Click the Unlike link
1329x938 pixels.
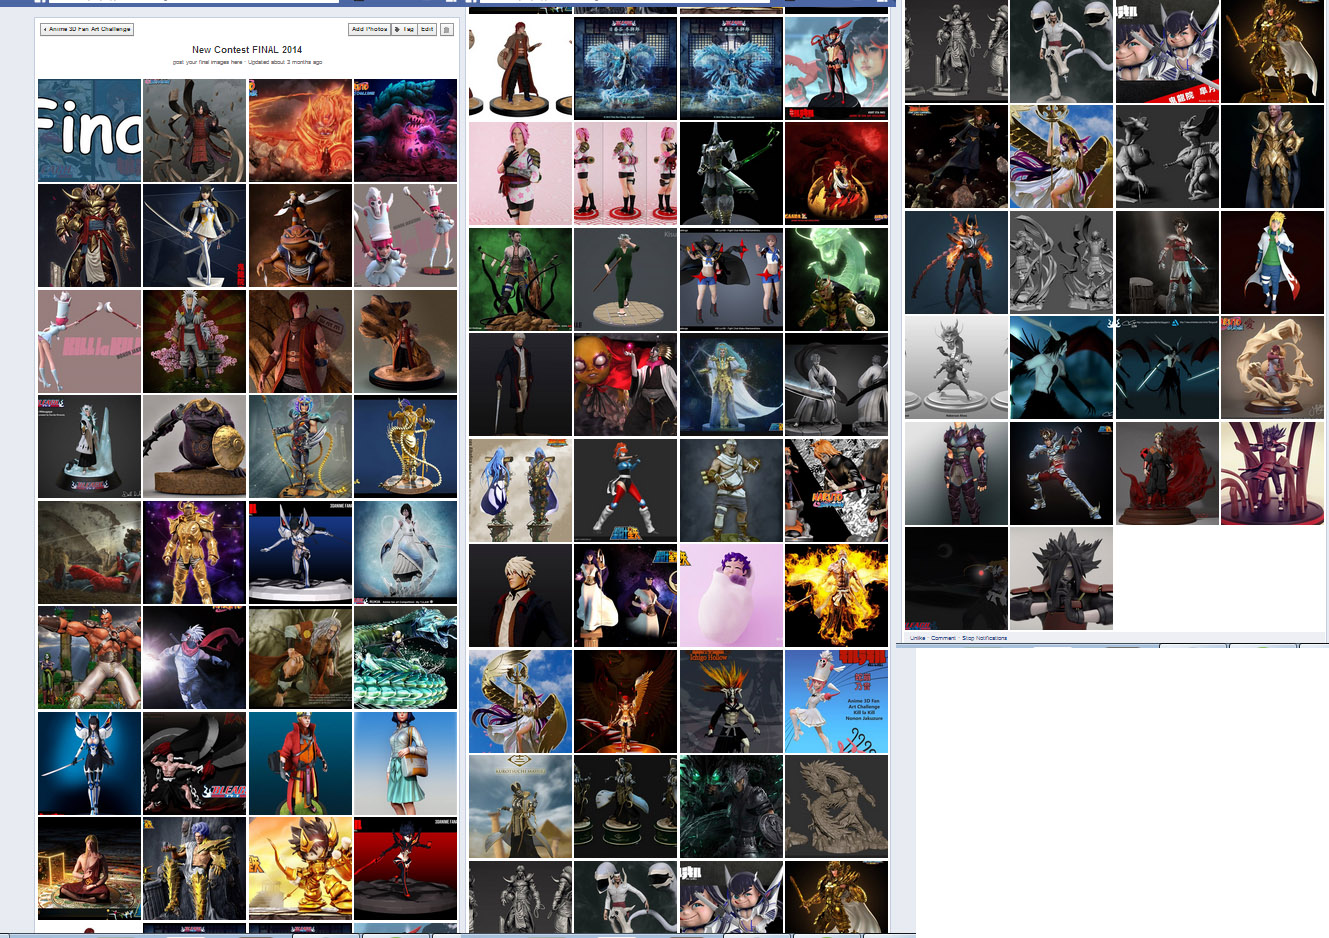(917, 637)
